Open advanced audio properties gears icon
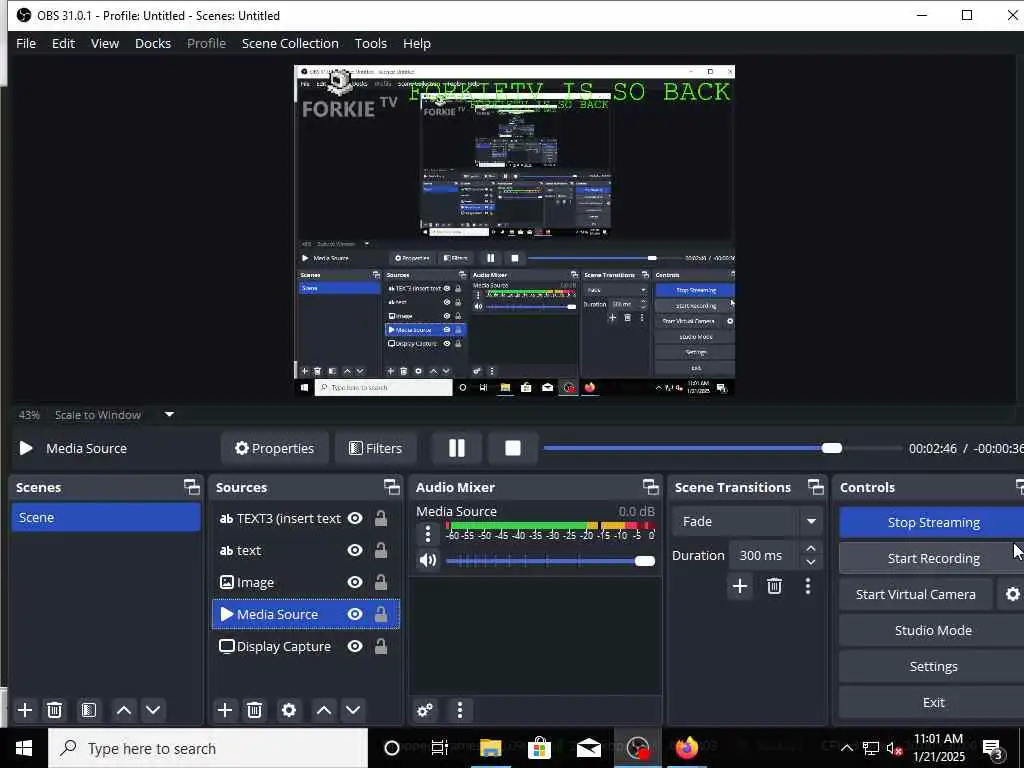This screenshot has width=1024, height=768. coord(425,710)
